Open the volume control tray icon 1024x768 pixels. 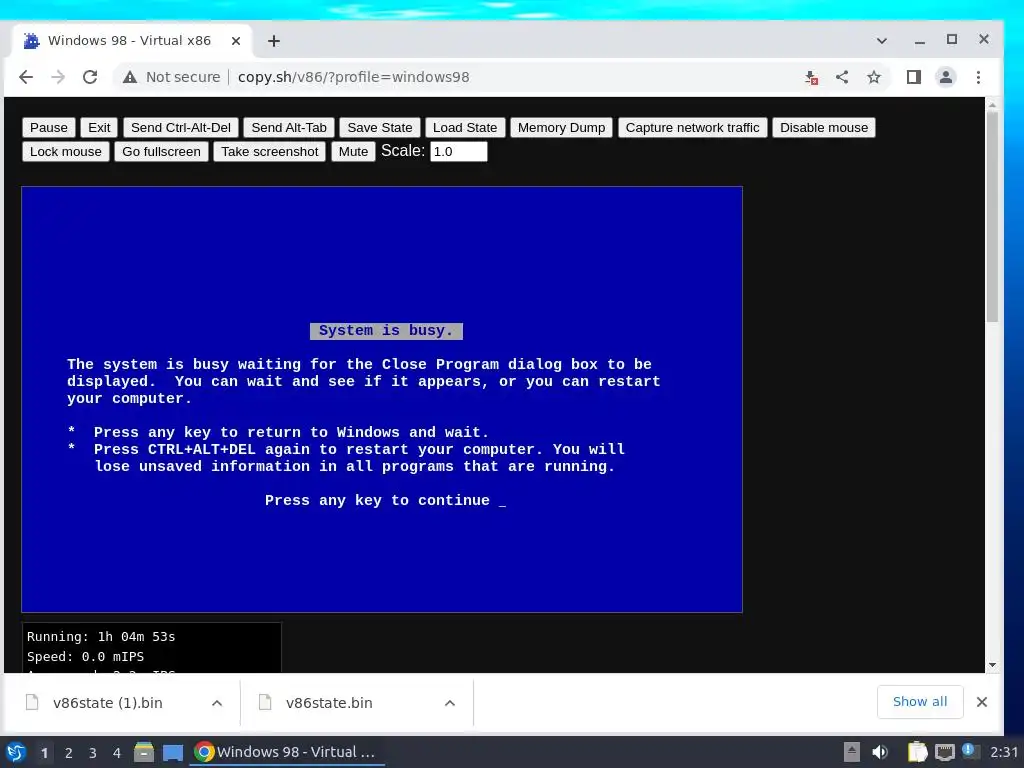pos(880,752)
